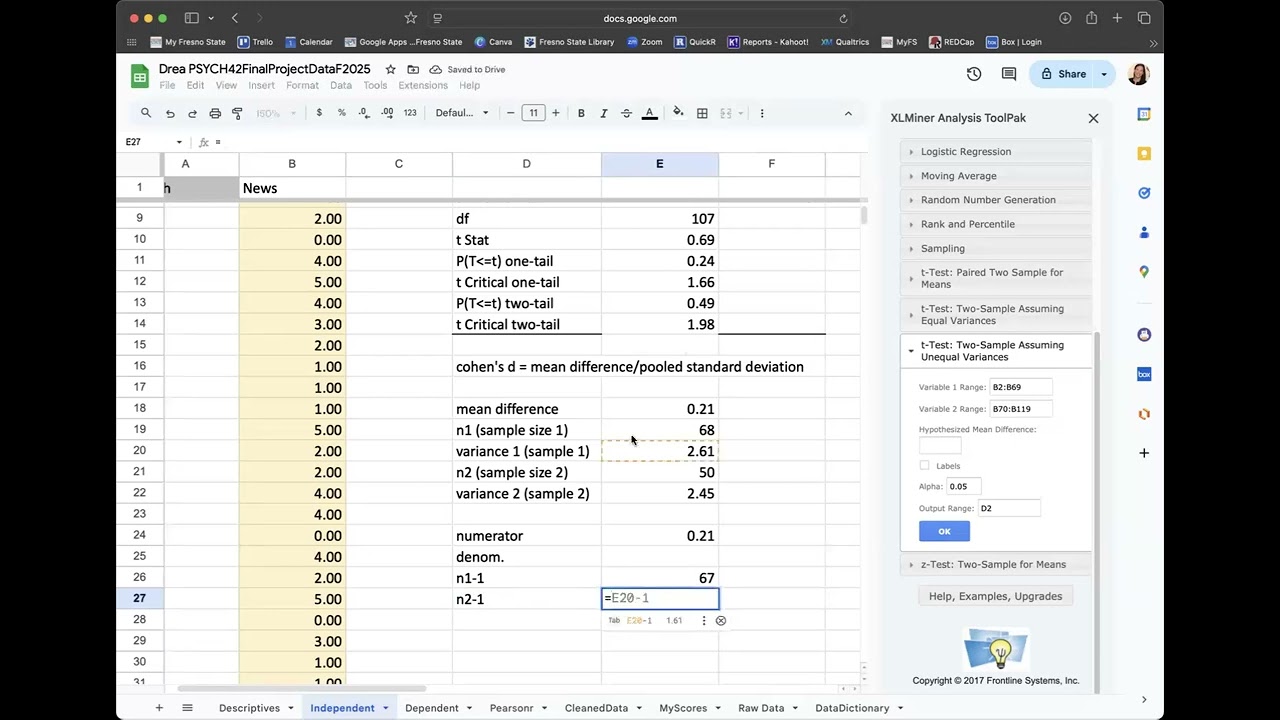Viewport: 1280px width, 720px height.
Task: Enable the Labels checkbox
Action: (x=924, y=465)
